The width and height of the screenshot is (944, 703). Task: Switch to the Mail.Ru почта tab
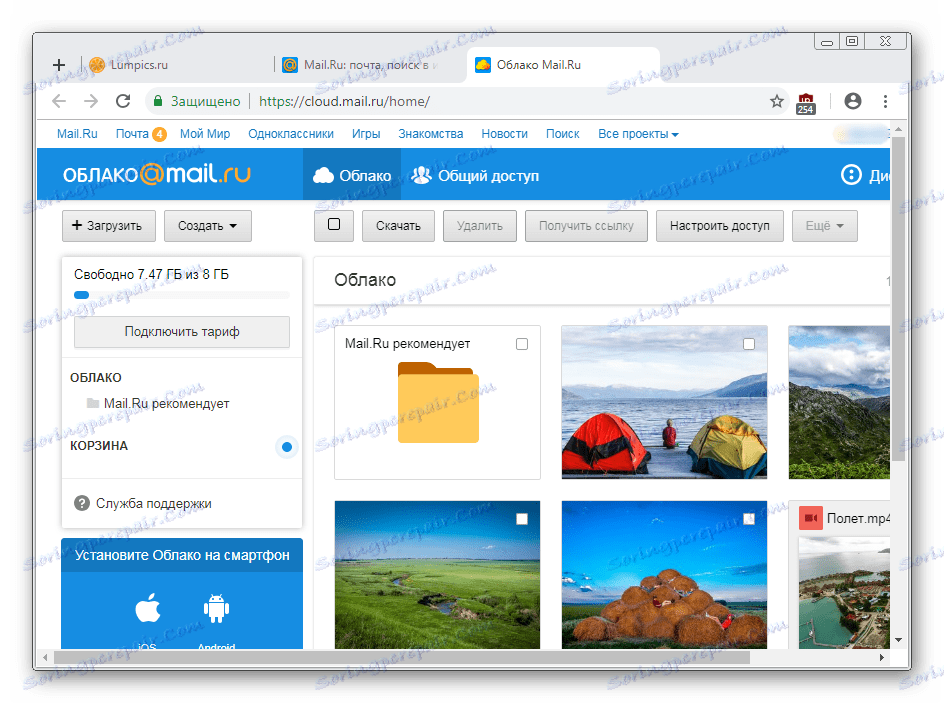(x=367, y=64)
